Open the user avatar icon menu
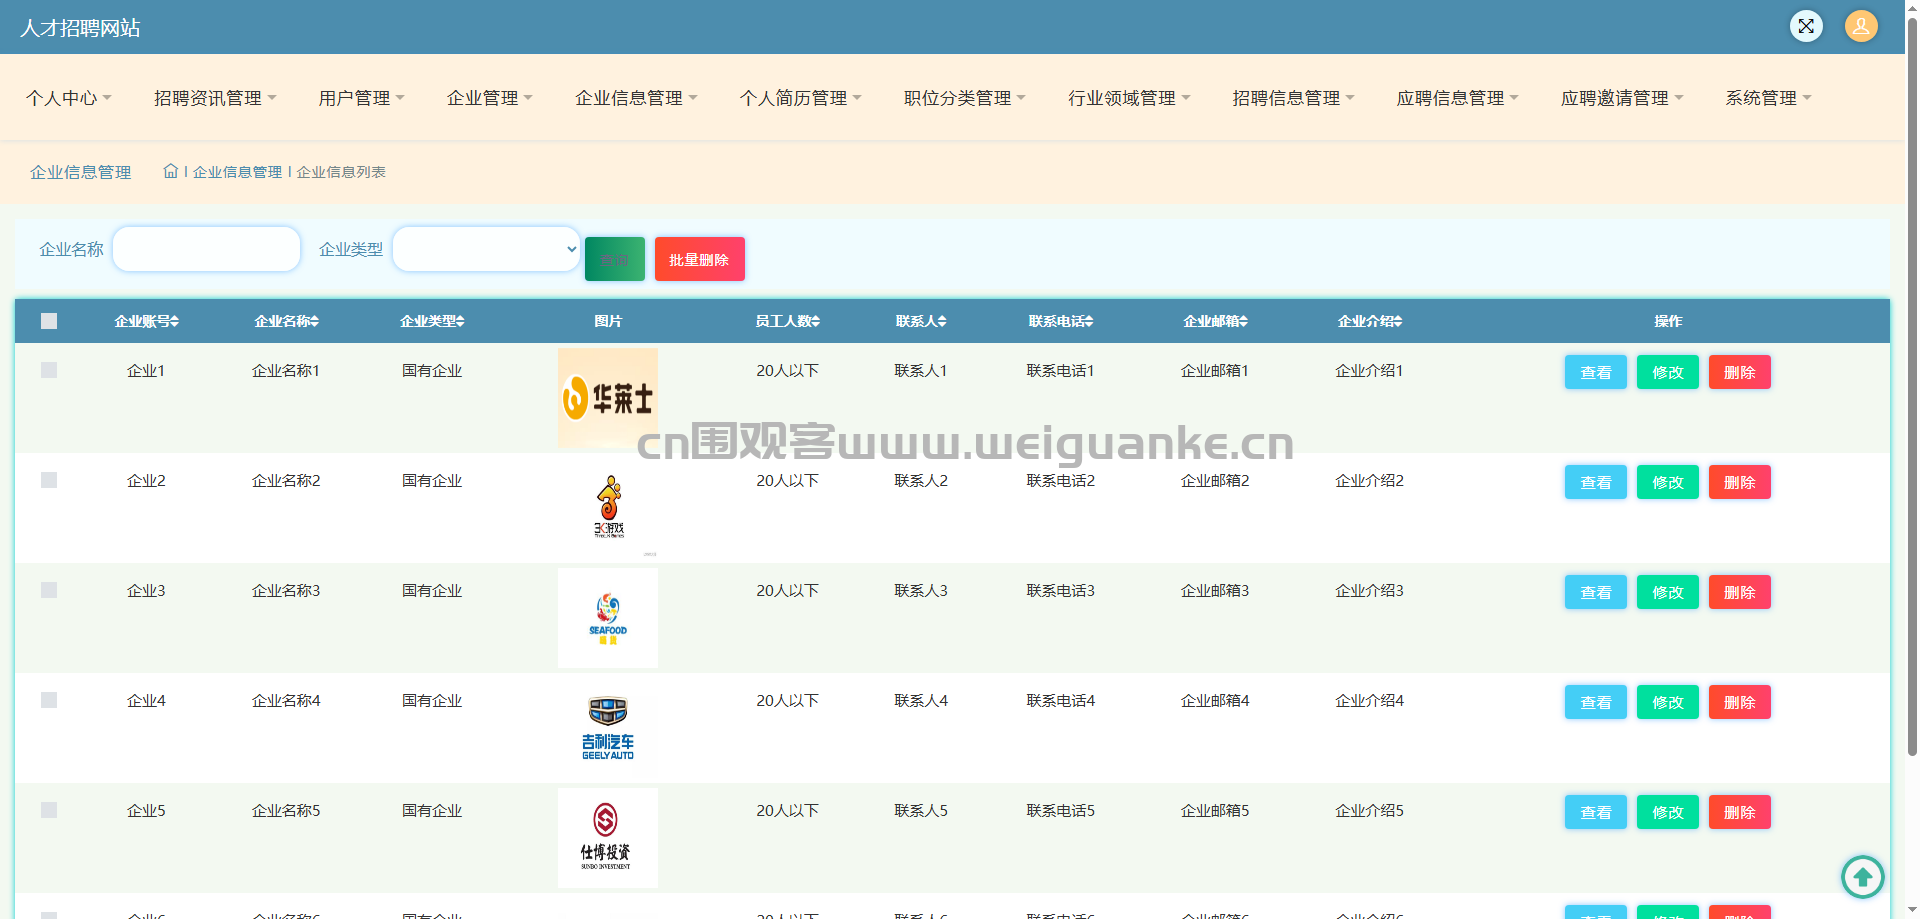 click(1861, 26)
